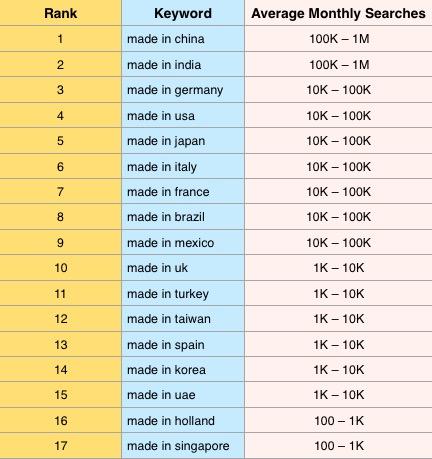Click the 'made in japan' cell

pos(183,141)
